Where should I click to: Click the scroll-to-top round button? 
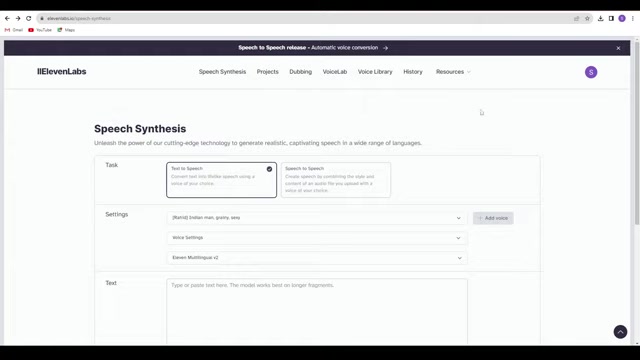(620, 332)
